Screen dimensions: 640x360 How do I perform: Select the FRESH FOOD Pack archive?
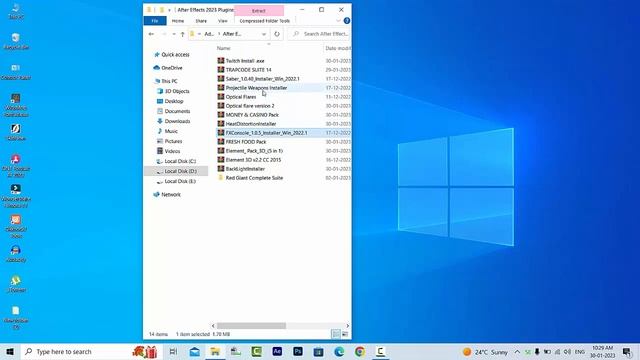point(246,142)
